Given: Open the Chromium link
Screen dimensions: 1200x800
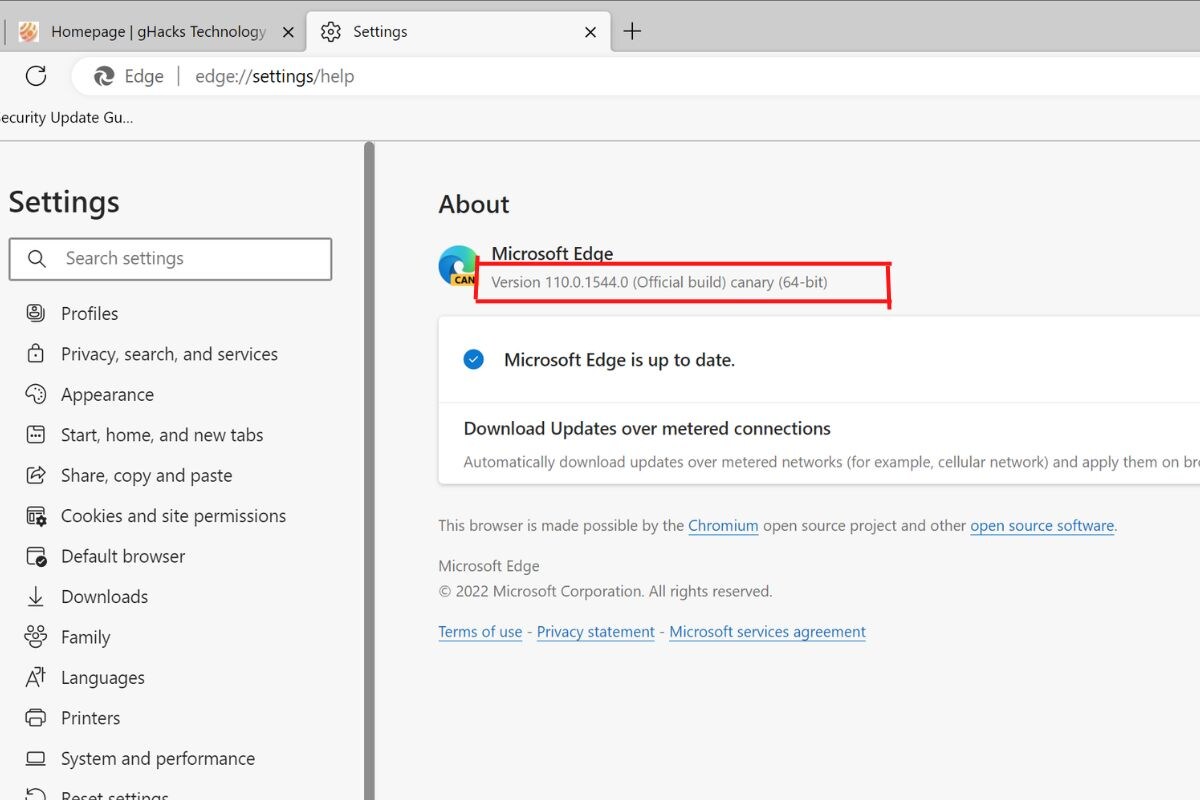Looking at the screenshot, I should (x=723, y=525).
